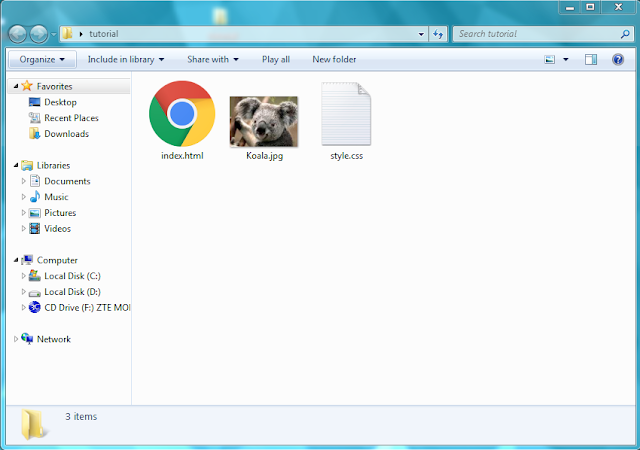Click the Pictures library icon

(x=35, y=213)
